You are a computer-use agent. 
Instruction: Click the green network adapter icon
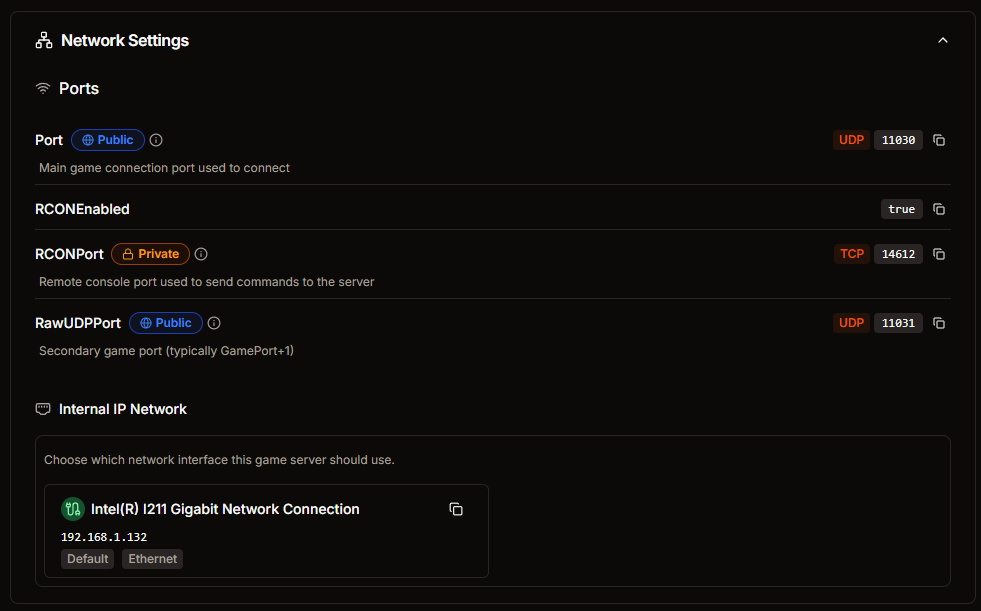click(73, 509)
